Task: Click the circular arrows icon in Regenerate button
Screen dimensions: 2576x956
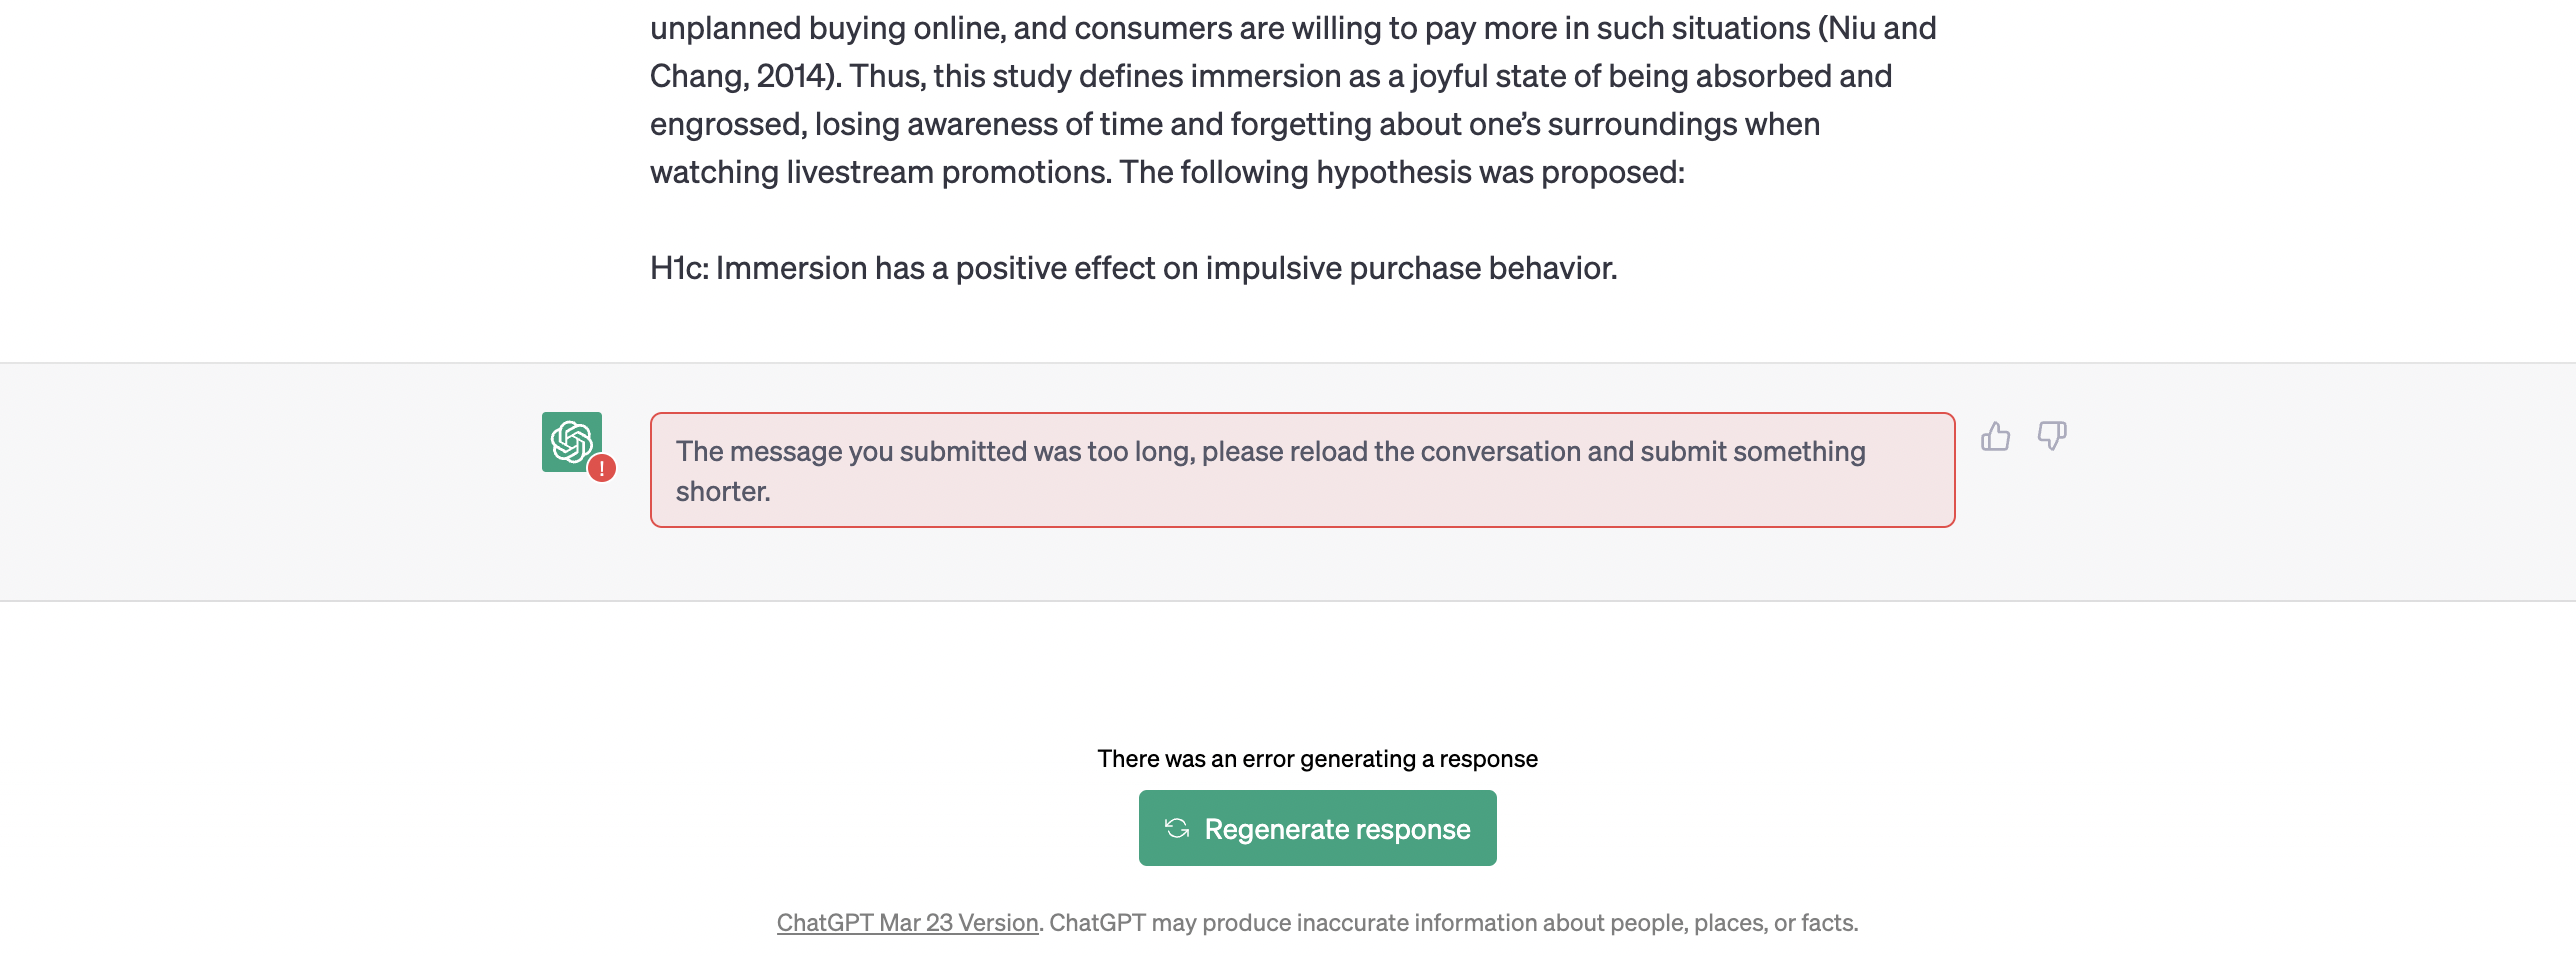Action: pos(1177,828)
